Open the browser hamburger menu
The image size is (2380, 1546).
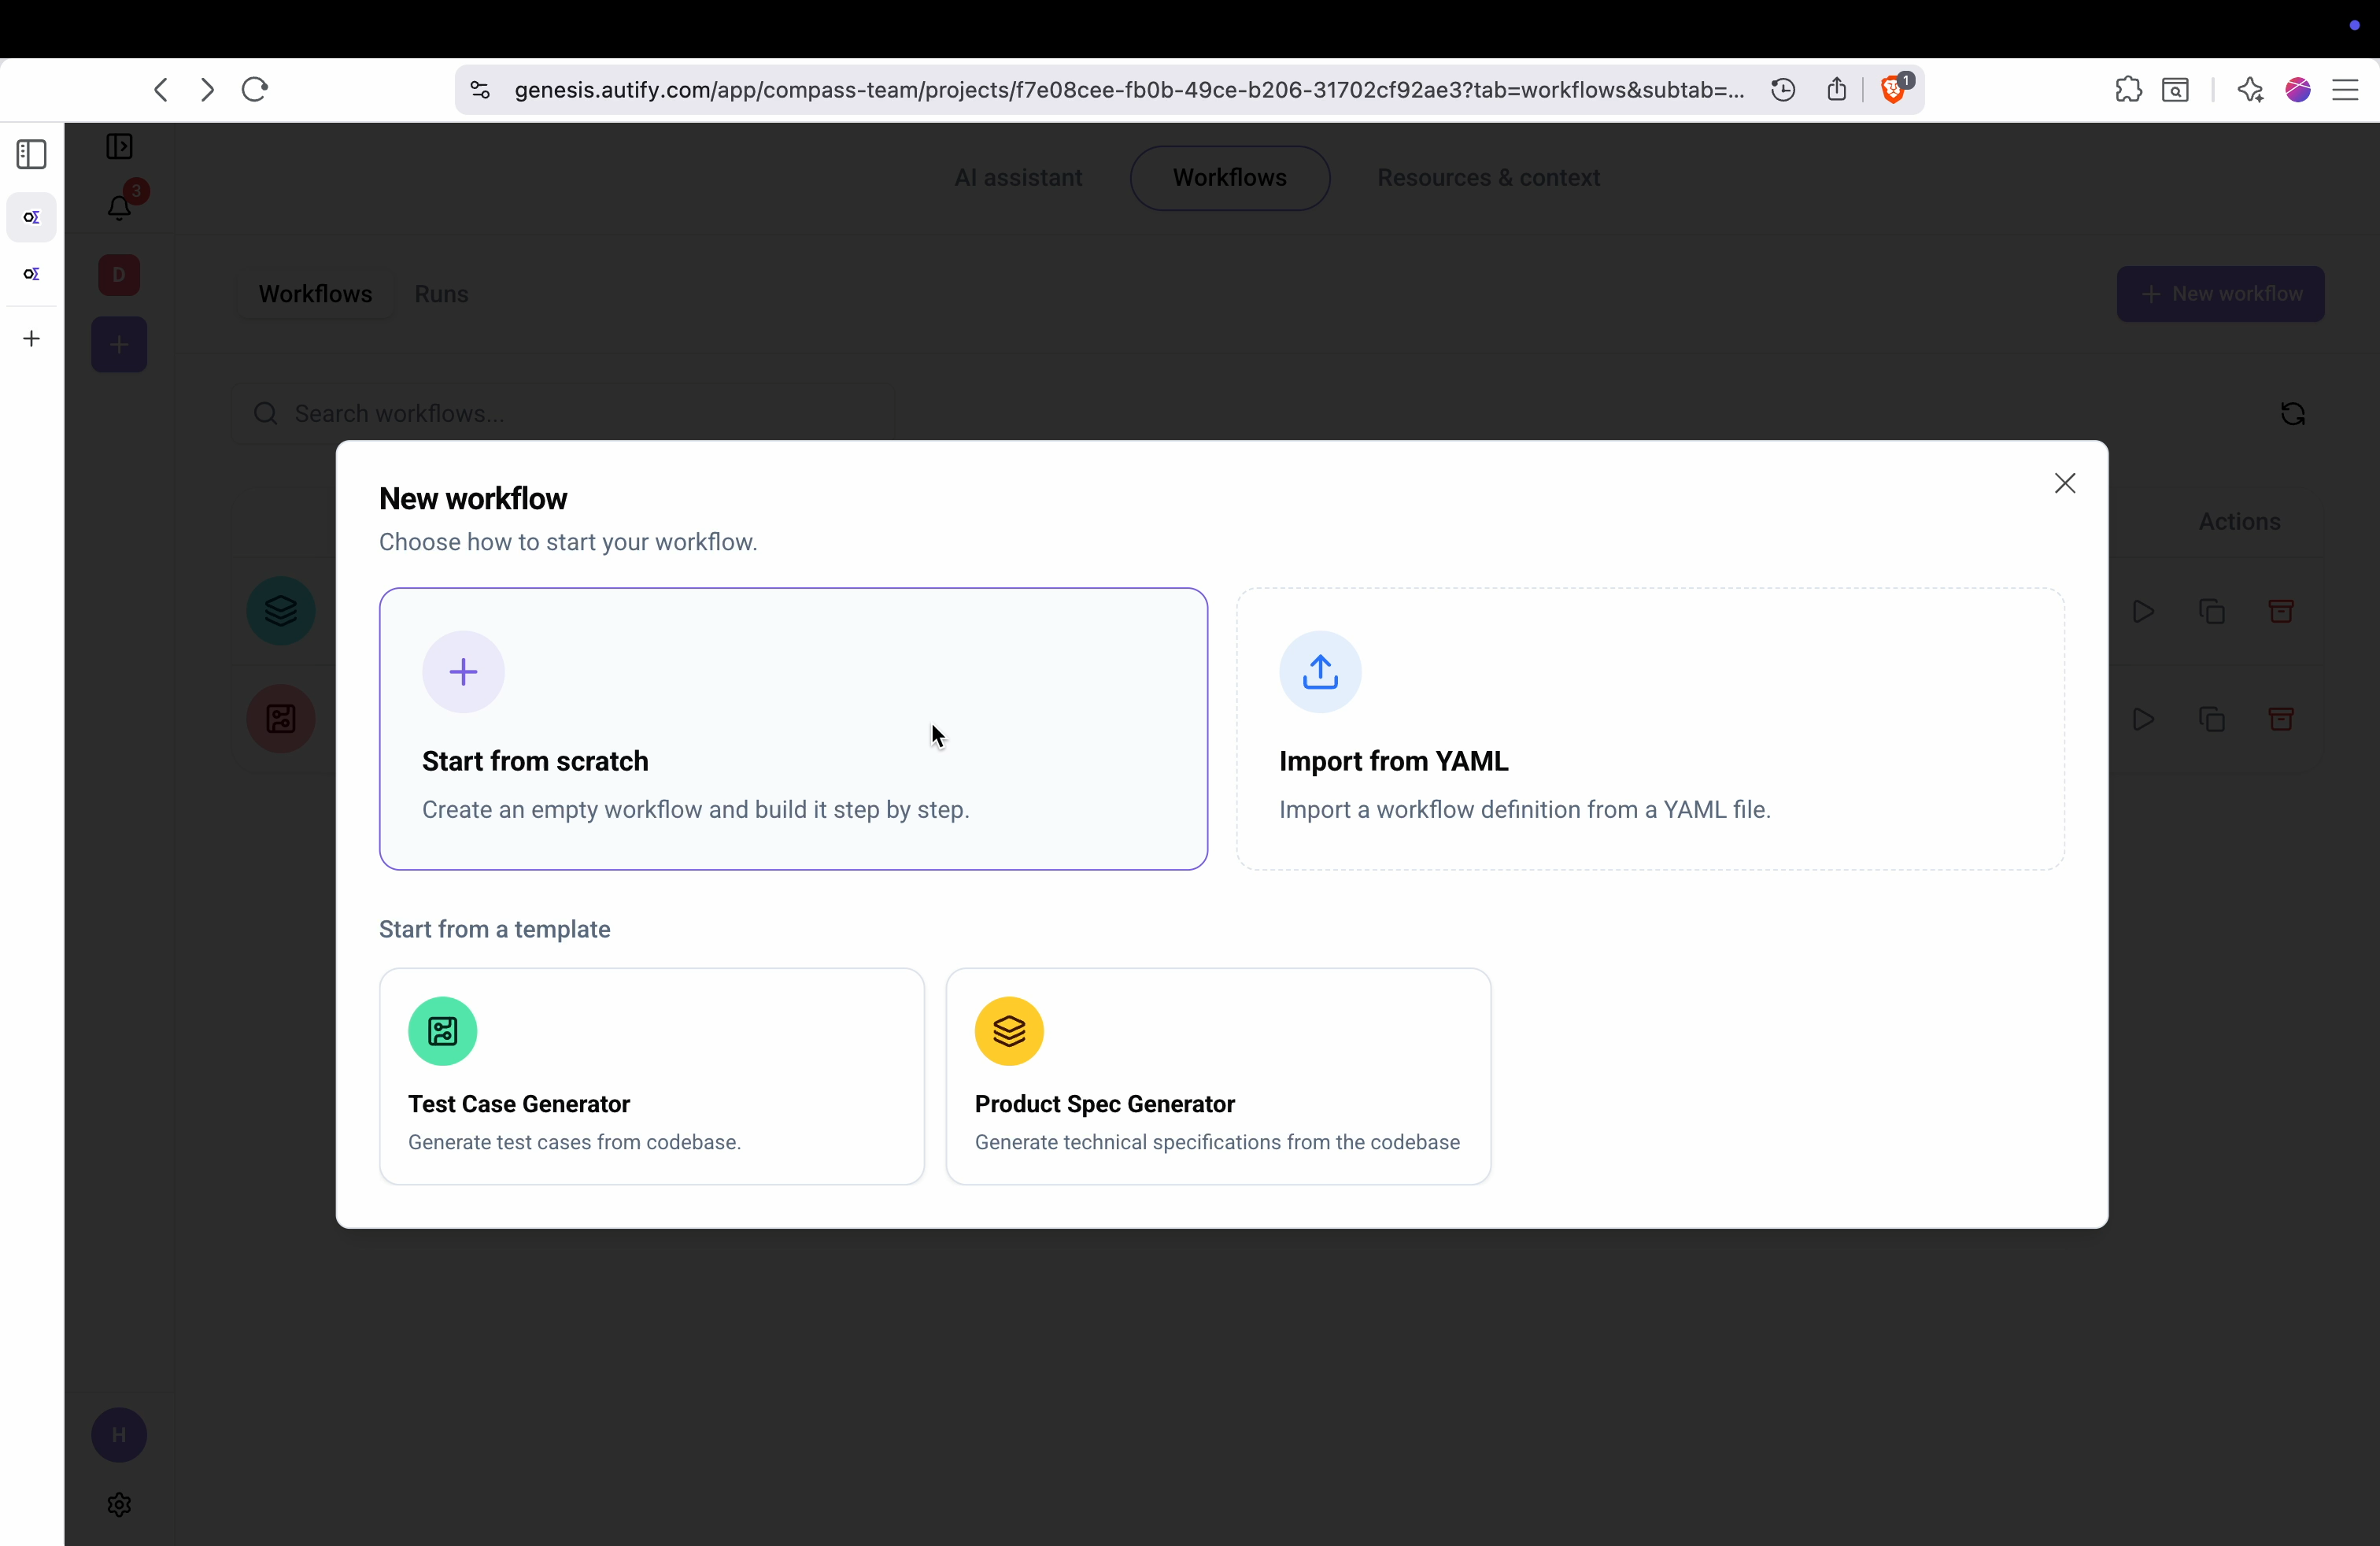[2345, 90]
